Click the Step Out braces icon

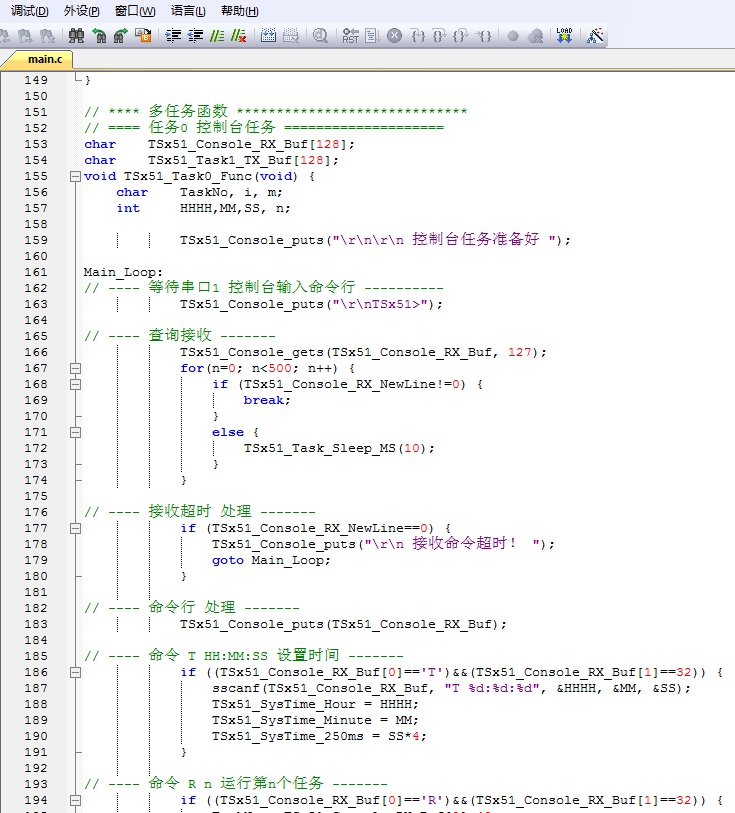click(x=460, y=36)
